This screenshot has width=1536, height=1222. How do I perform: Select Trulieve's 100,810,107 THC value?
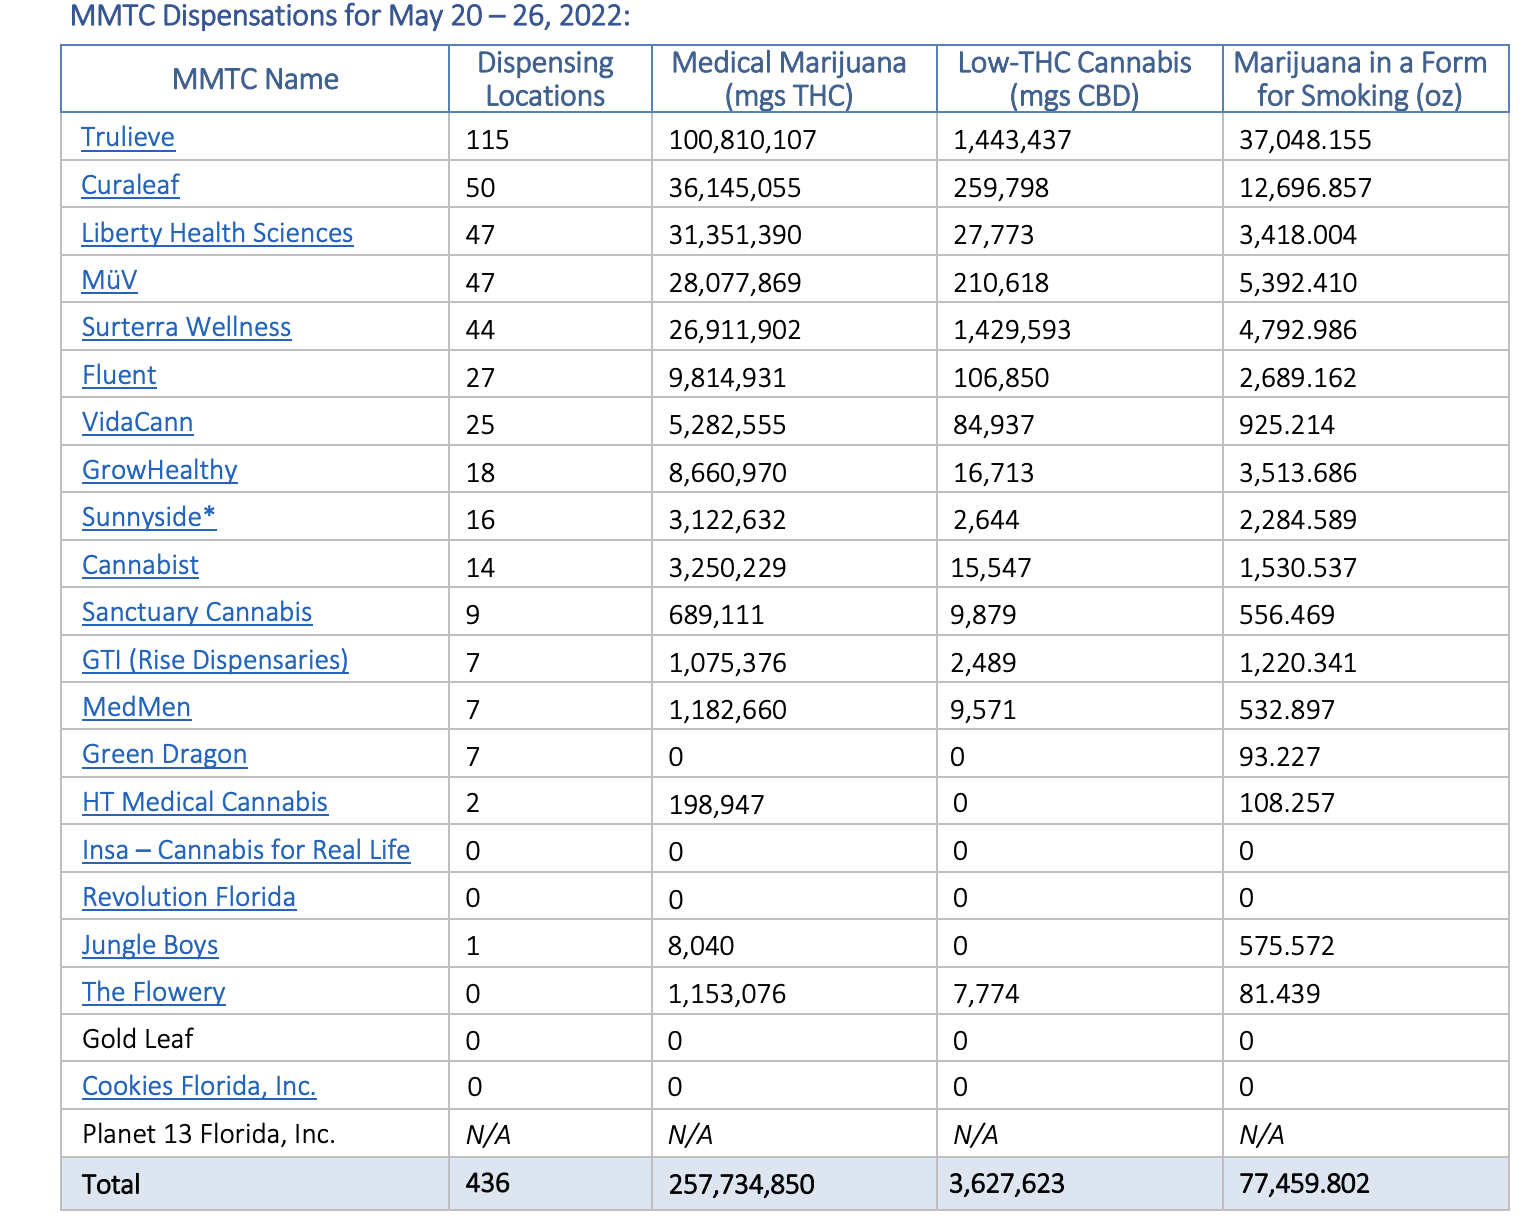click(743, 140)
